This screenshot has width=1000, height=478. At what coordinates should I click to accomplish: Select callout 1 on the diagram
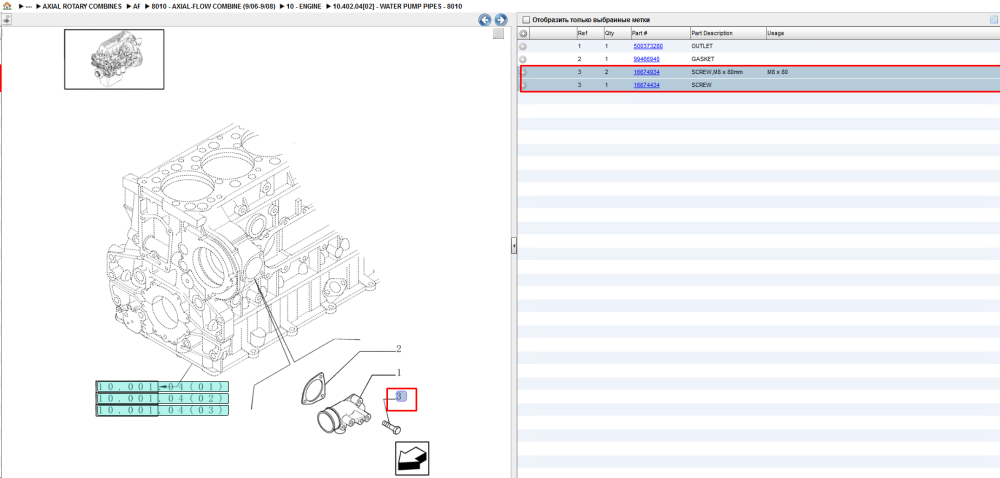pos(399,373)
